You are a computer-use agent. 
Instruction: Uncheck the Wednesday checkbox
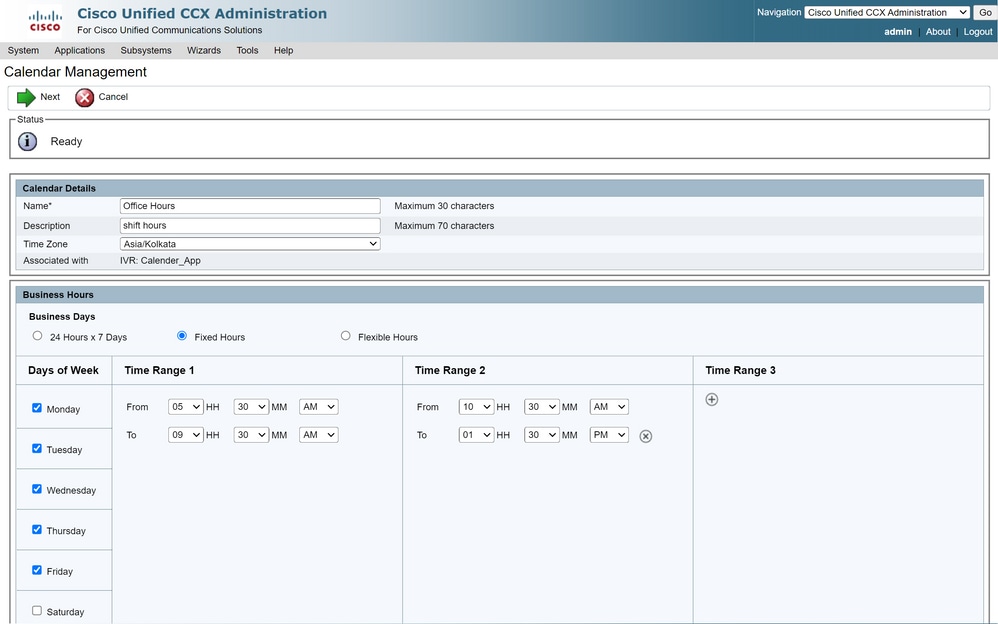tap(37, 489)
